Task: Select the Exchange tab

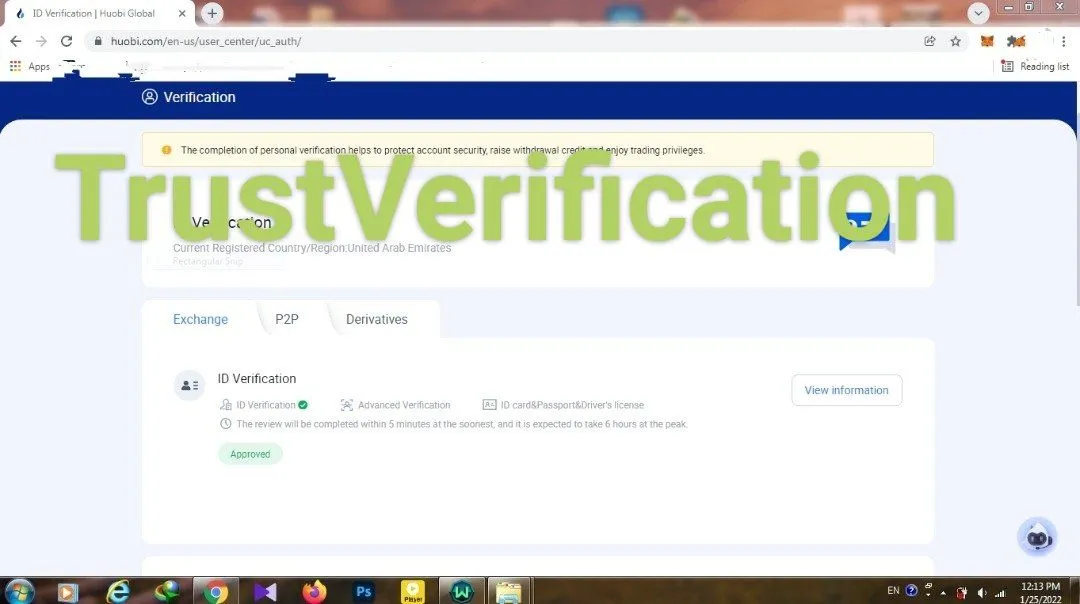Action: 200,319
